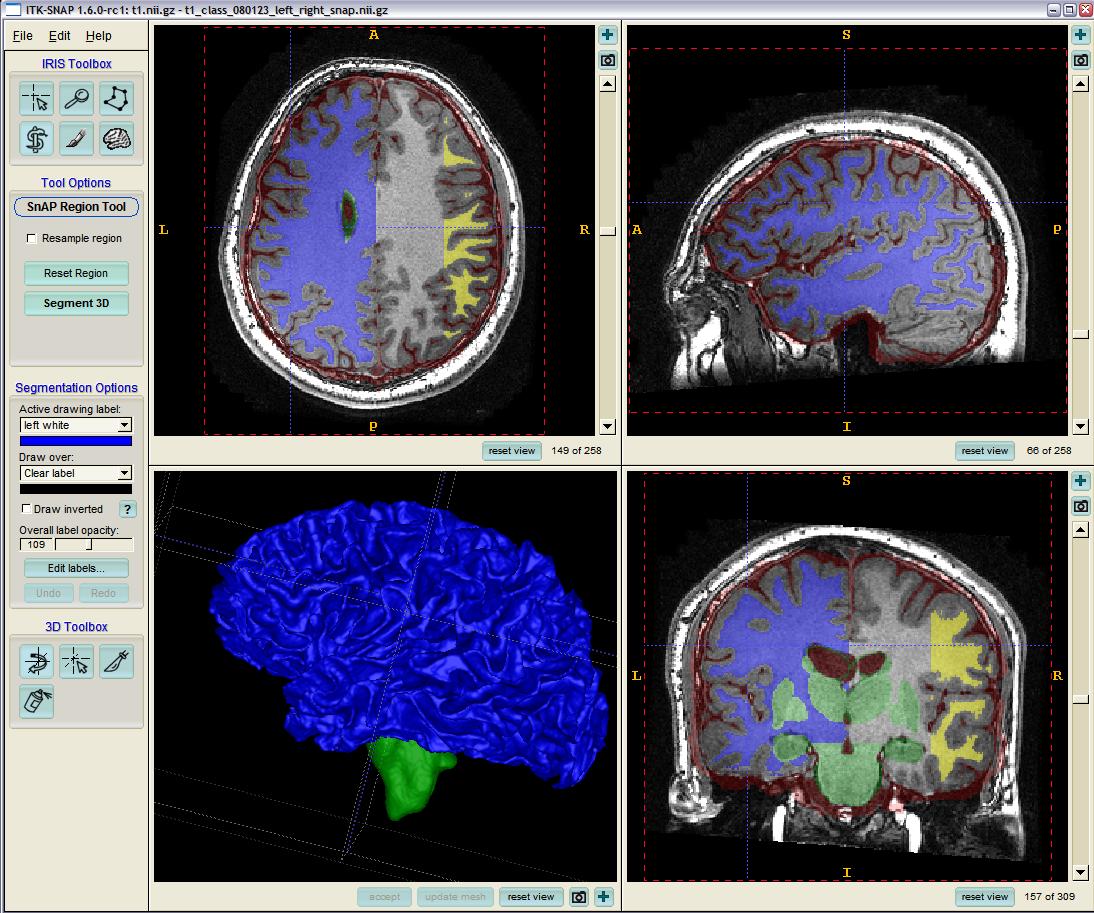Take a snapshot of the axial view
Viewport: 1094px width, 913px height.
607,60
